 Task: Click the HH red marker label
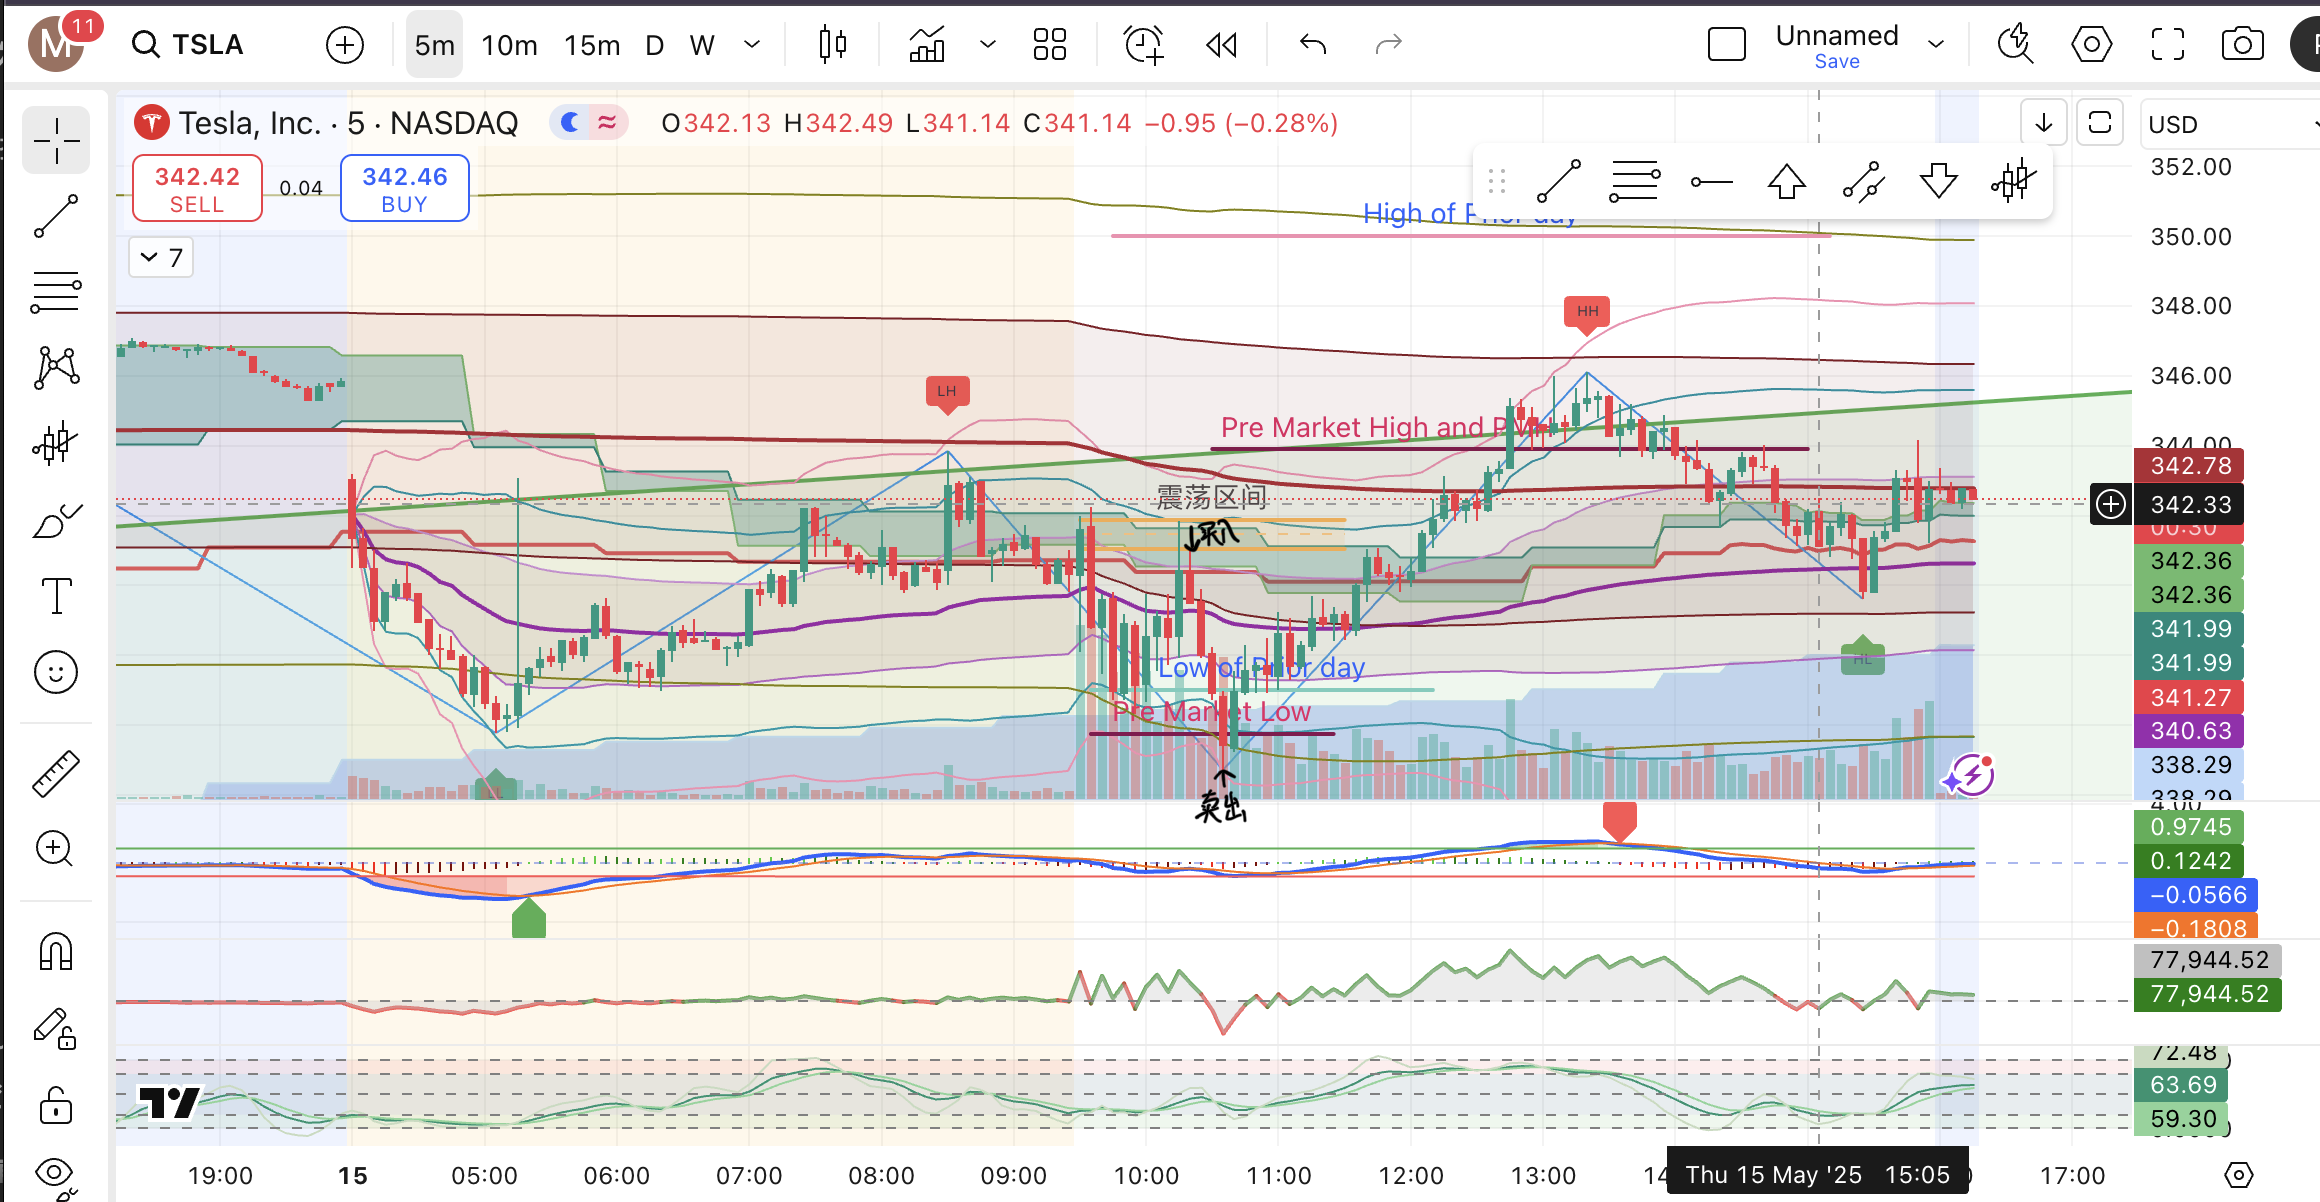coord(1587,313)
